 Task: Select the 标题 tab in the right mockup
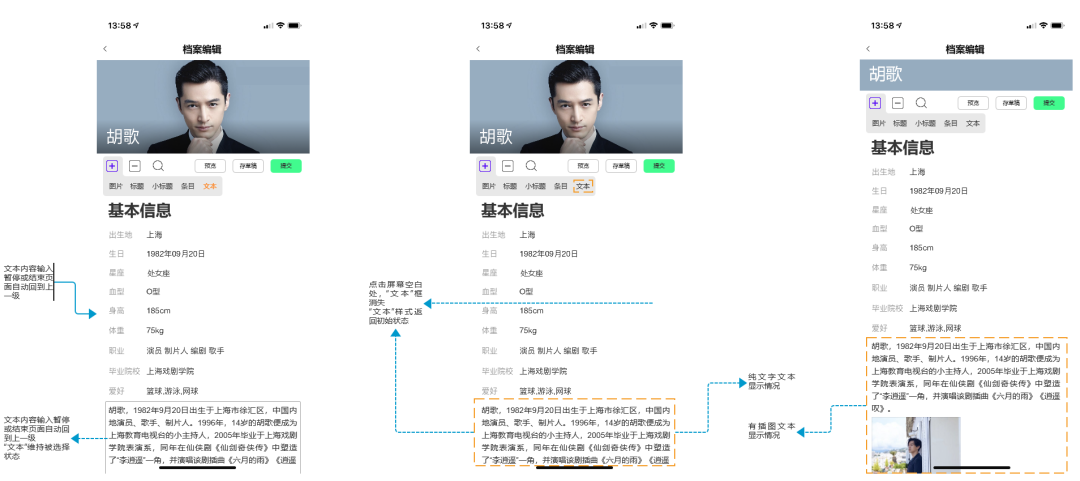(900, 123)
